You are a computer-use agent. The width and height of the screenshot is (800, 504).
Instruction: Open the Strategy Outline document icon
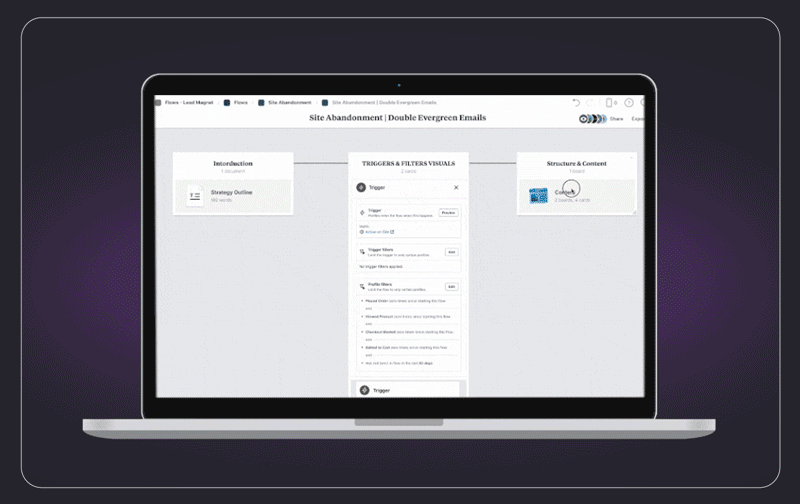coord(195,196)
